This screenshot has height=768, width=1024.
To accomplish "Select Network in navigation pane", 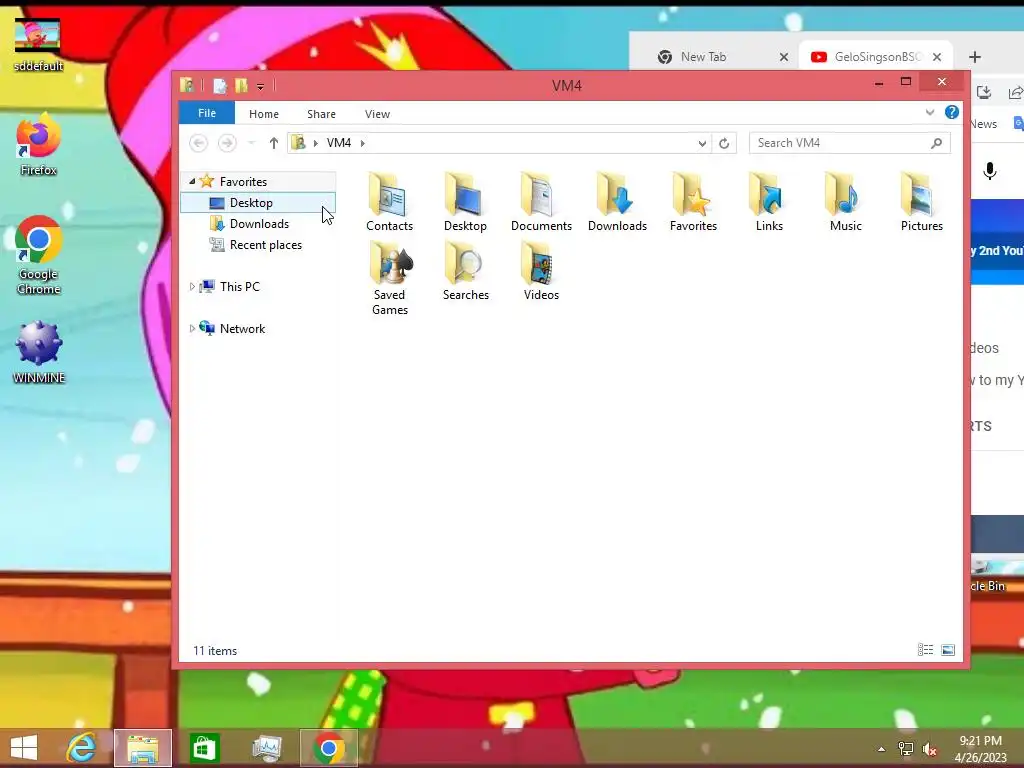I will (242, 328).
